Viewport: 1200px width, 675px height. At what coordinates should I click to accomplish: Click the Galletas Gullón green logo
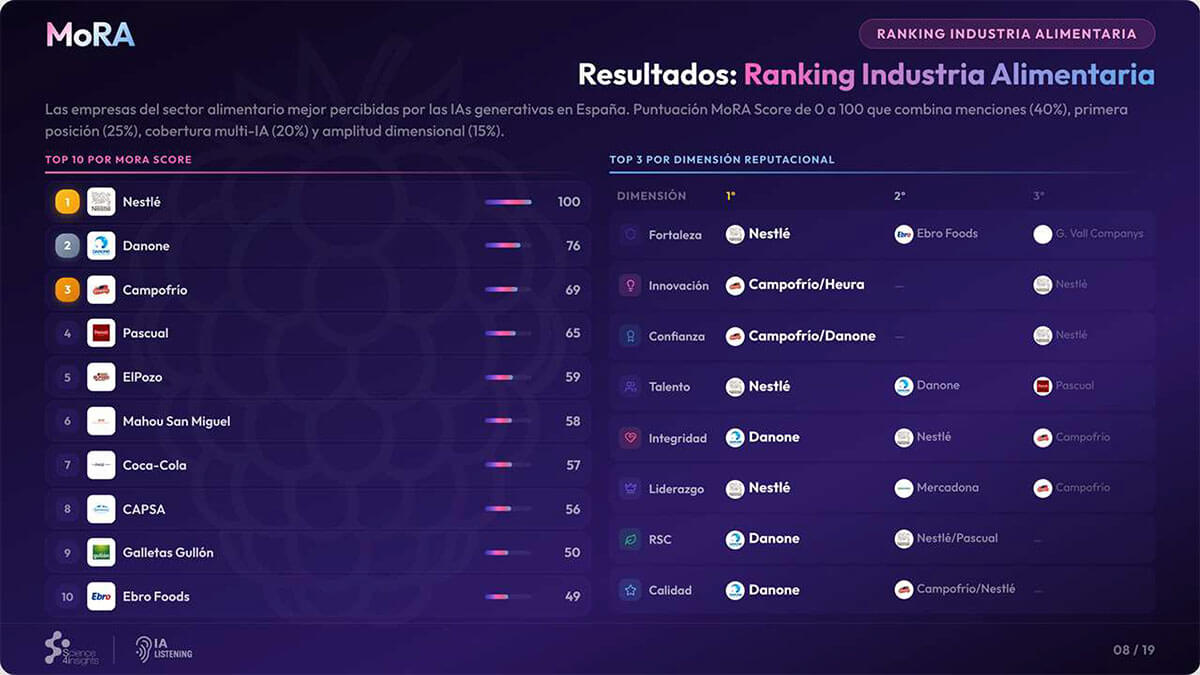coord(101,552)
